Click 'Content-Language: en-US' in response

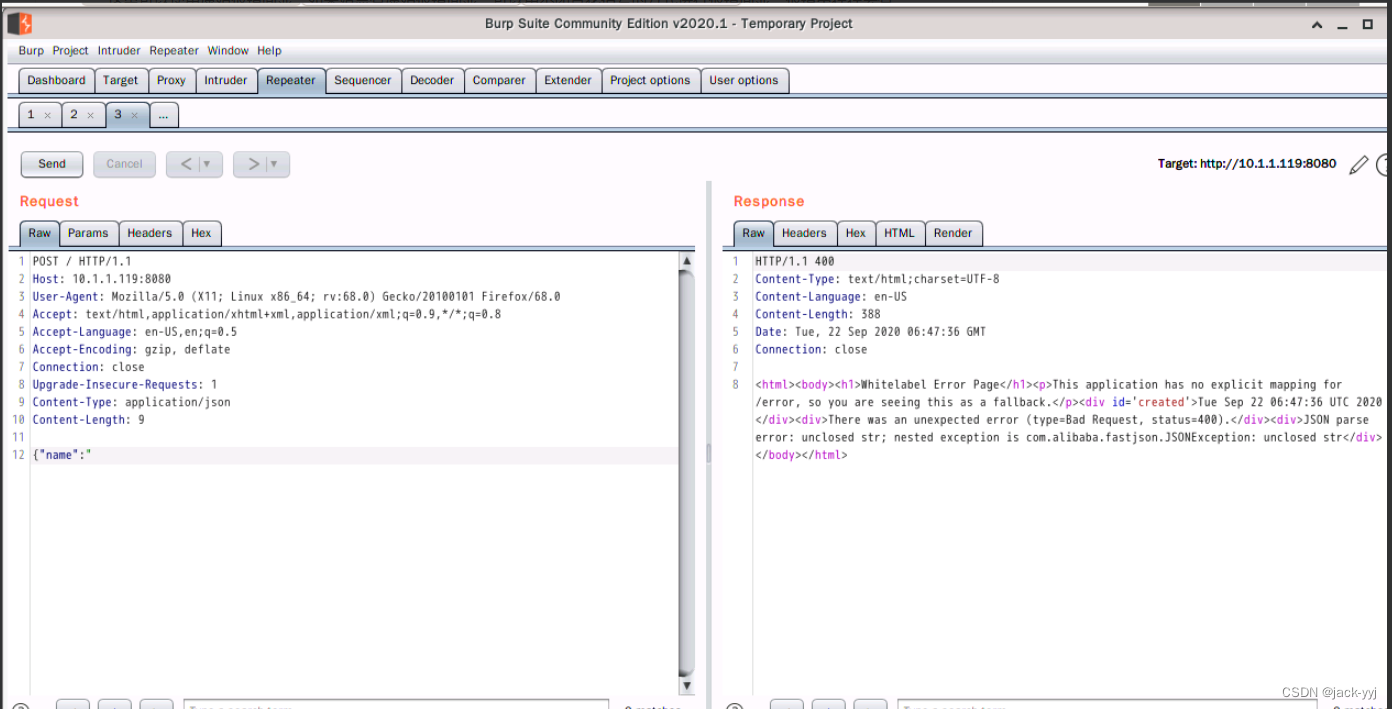pos(831,297)
